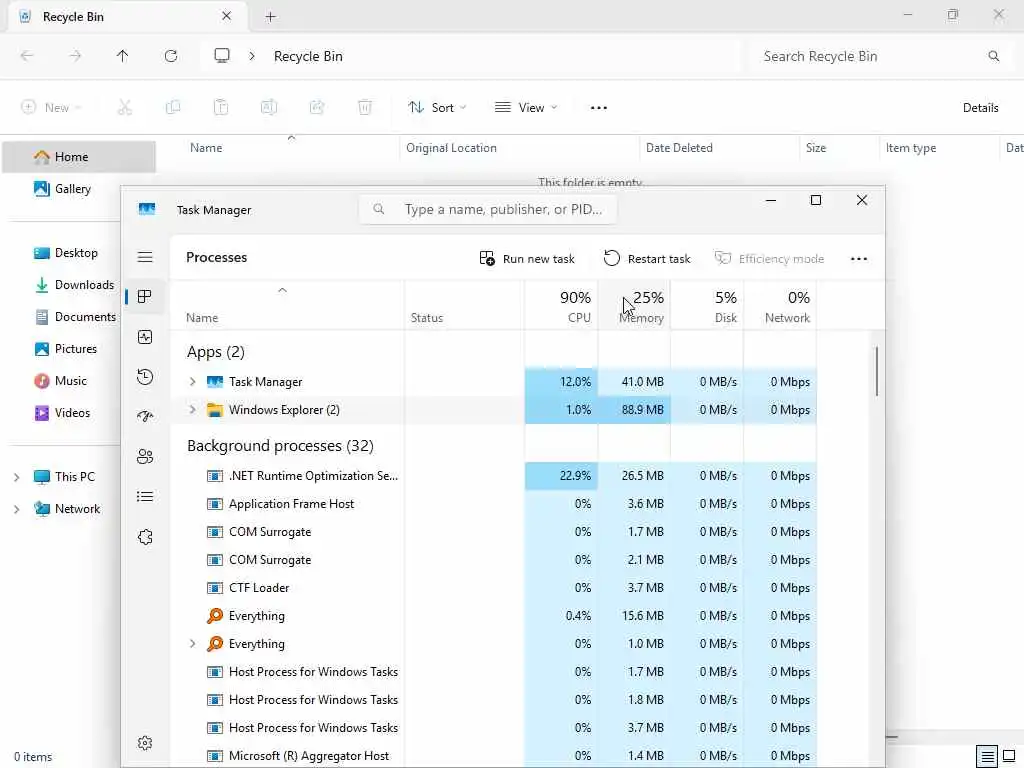The width and height of the screenshot is (1024, 768).
Task: Switch Explorer to details list view icon
Action: point(987,756)
